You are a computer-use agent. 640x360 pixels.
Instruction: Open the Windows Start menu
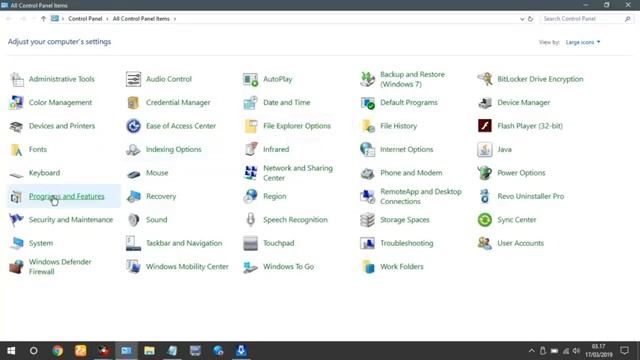coord(11,351)
